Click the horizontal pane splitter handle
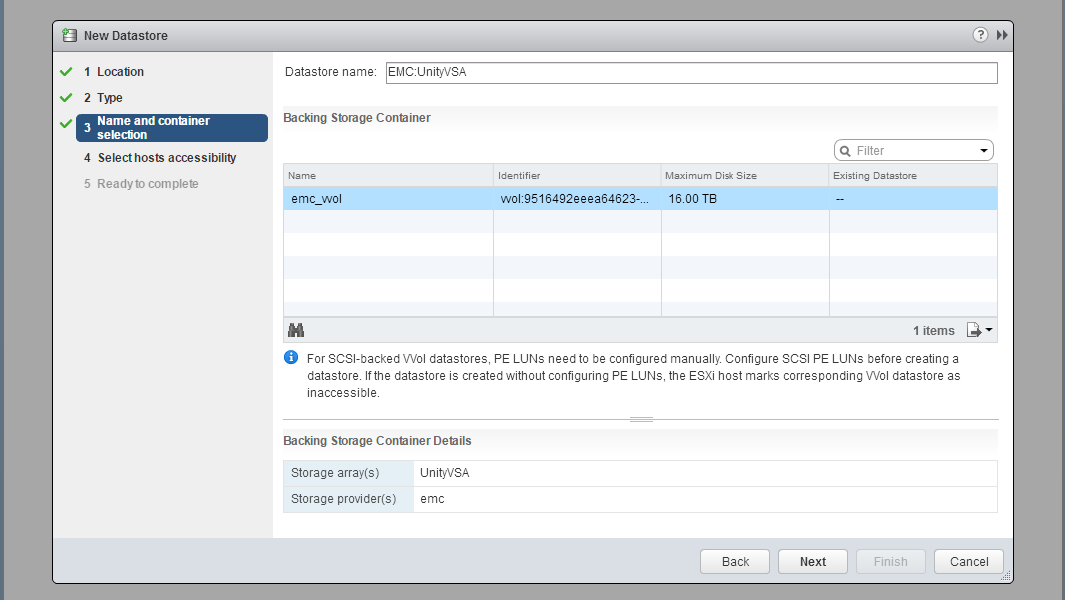1065x600 pixels. (641, 419)
